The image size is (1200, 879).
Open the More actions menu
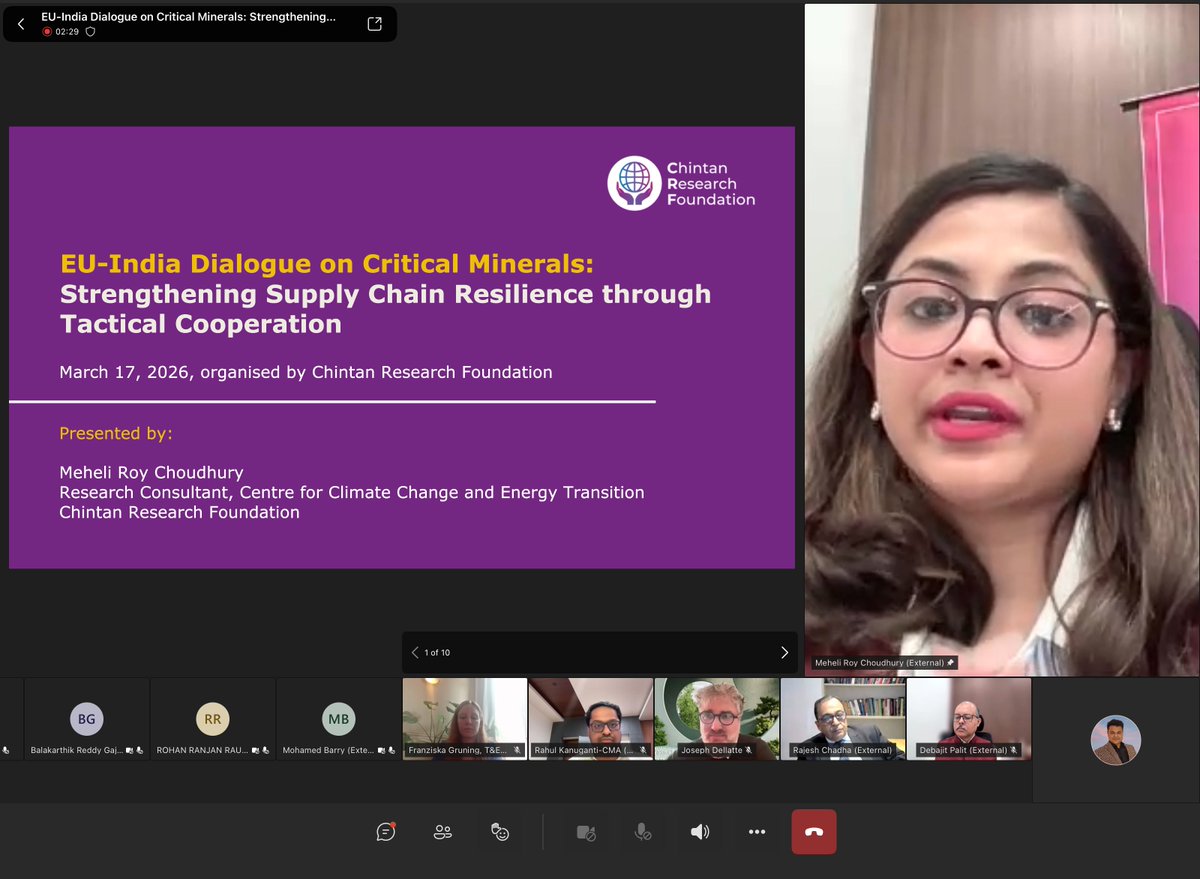click(x=757, y=832)
